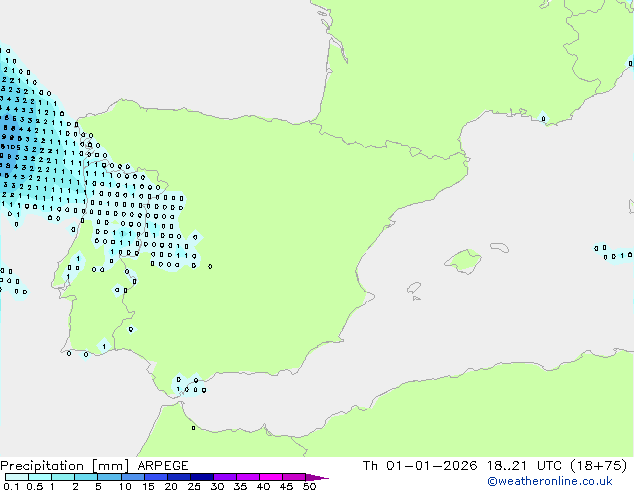
Task: Select the legend swatch between 10 and 15
Action: [x=134, y=478]
